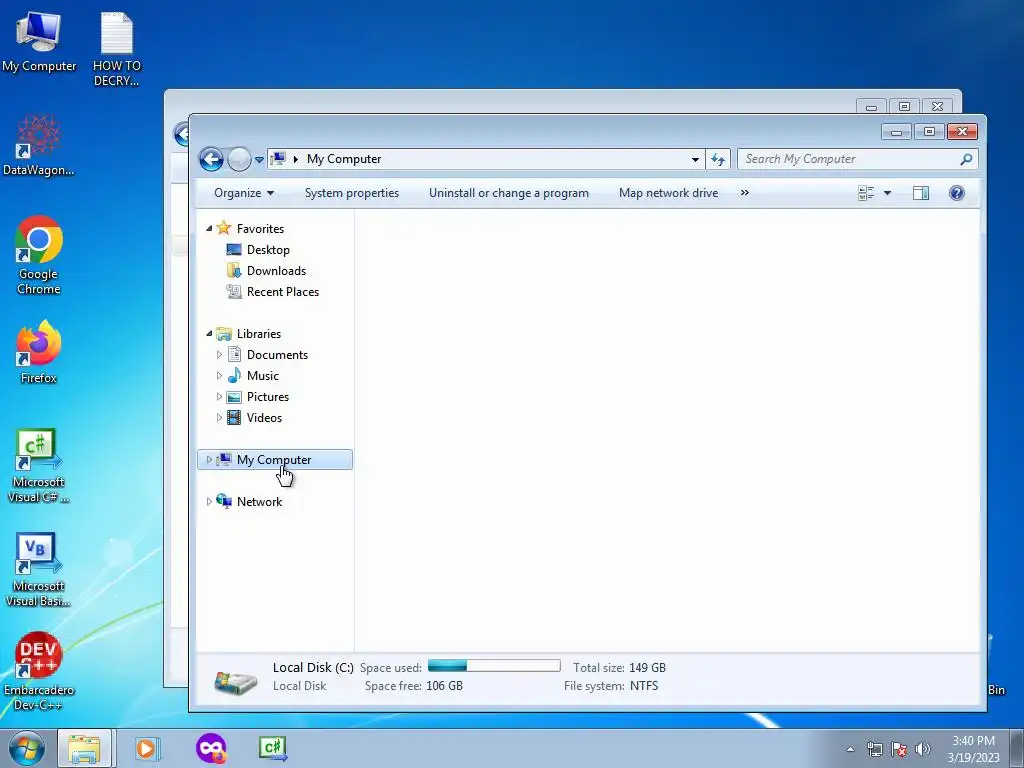Expand the Videos library
1024x768 pixels.
tap(219, 417)
